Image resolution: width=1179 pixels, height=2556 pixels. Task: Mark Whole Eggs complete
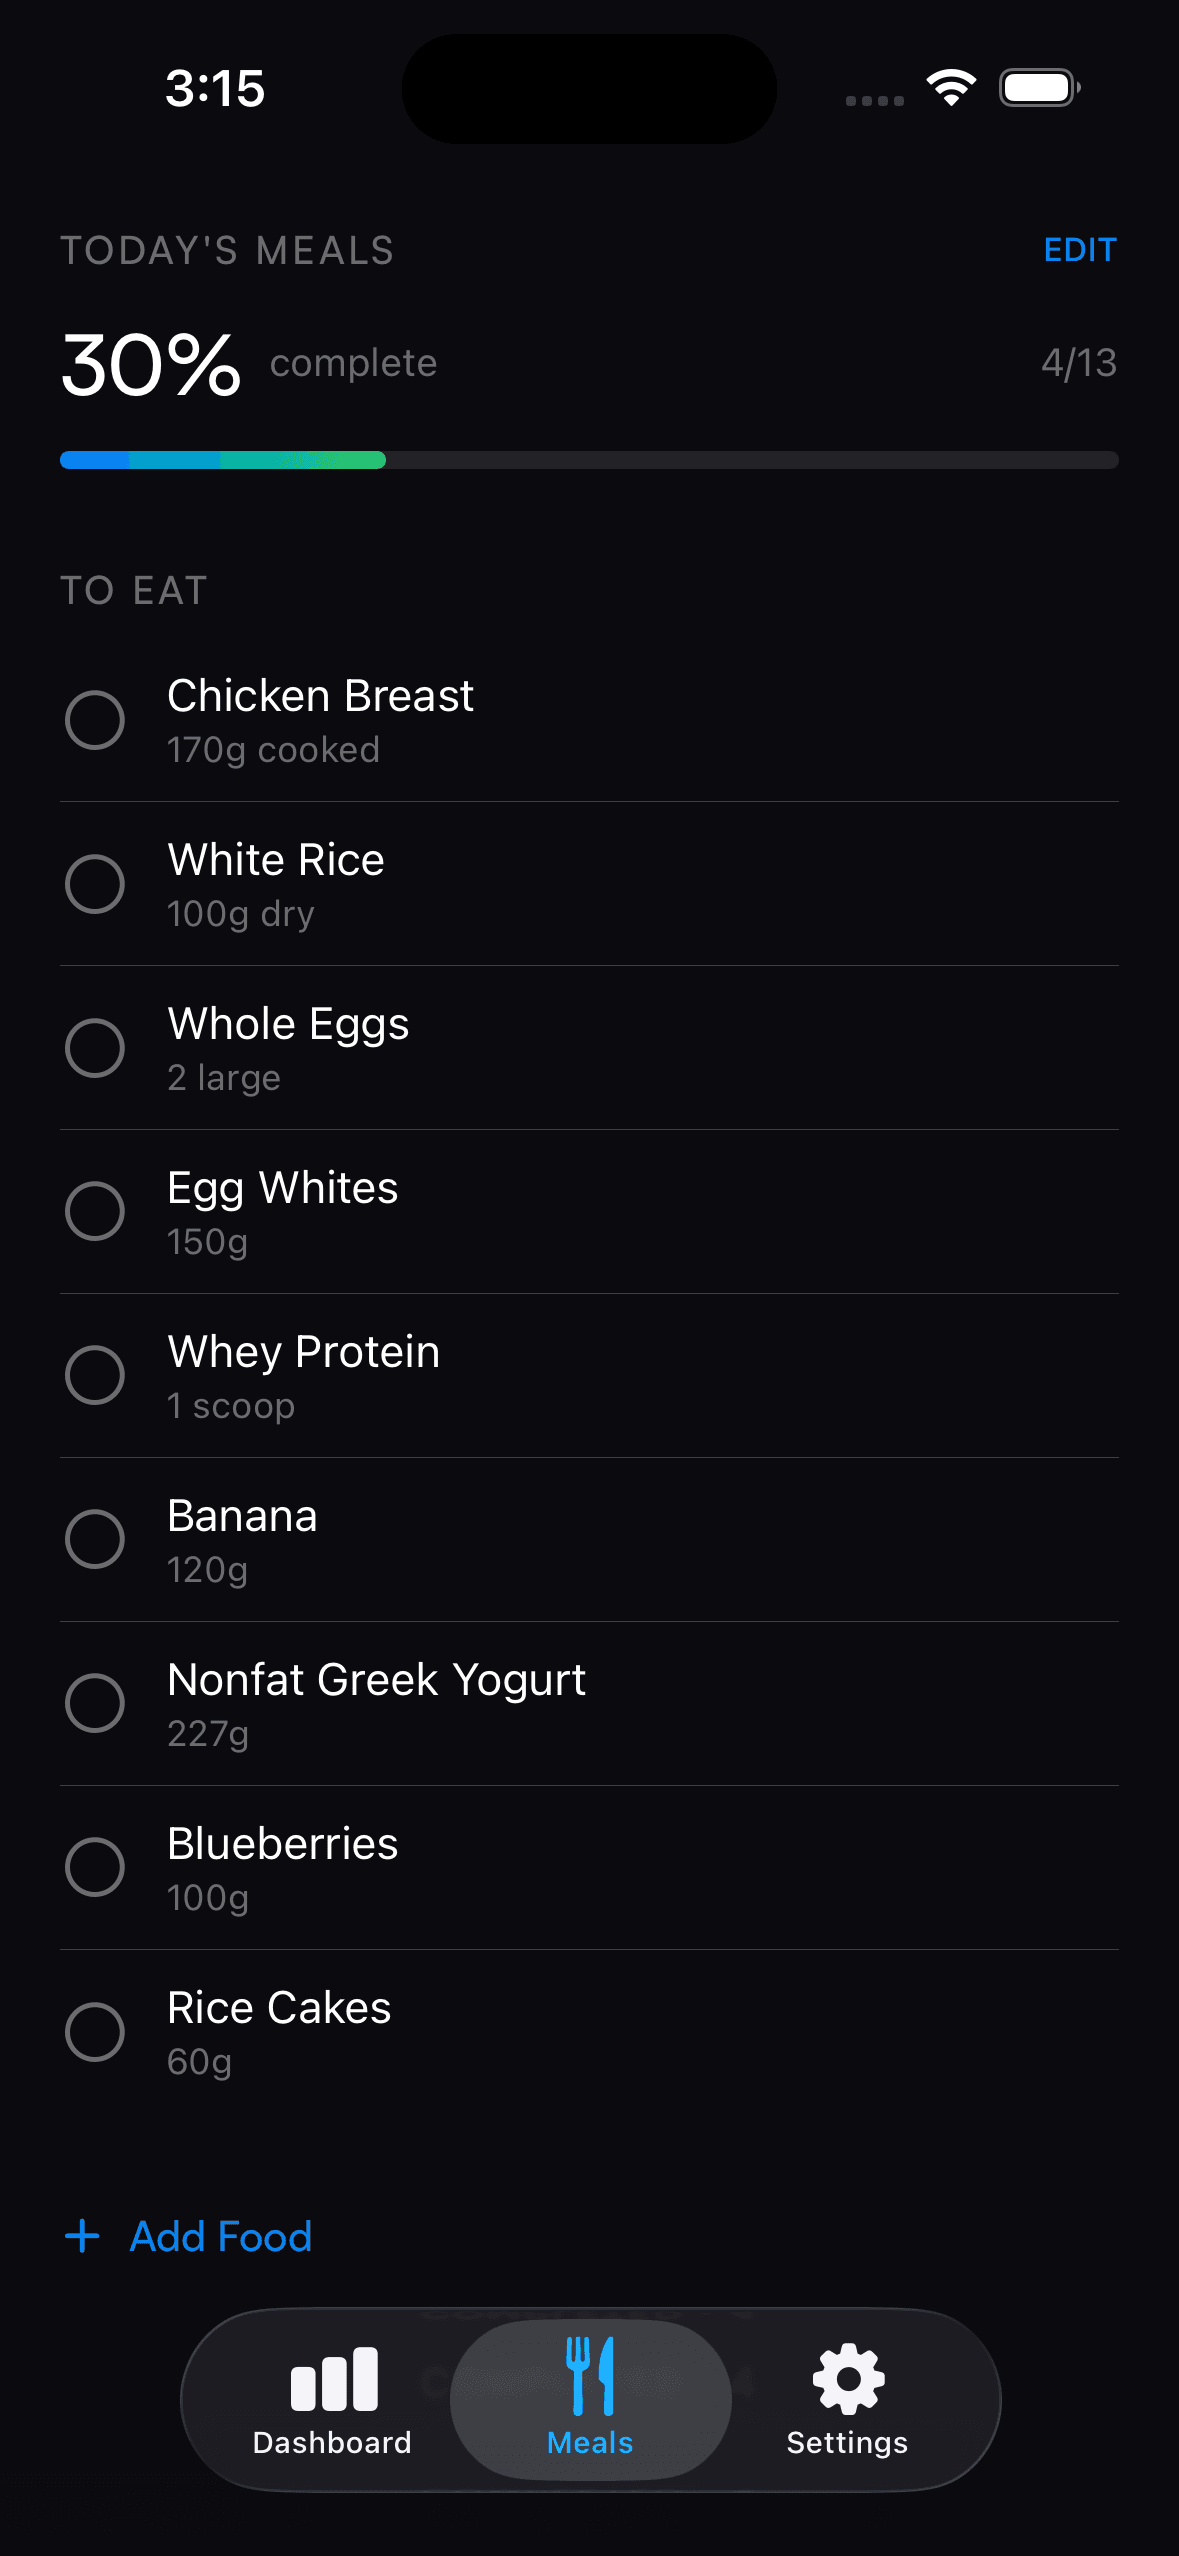click(x=95, y=1047)
